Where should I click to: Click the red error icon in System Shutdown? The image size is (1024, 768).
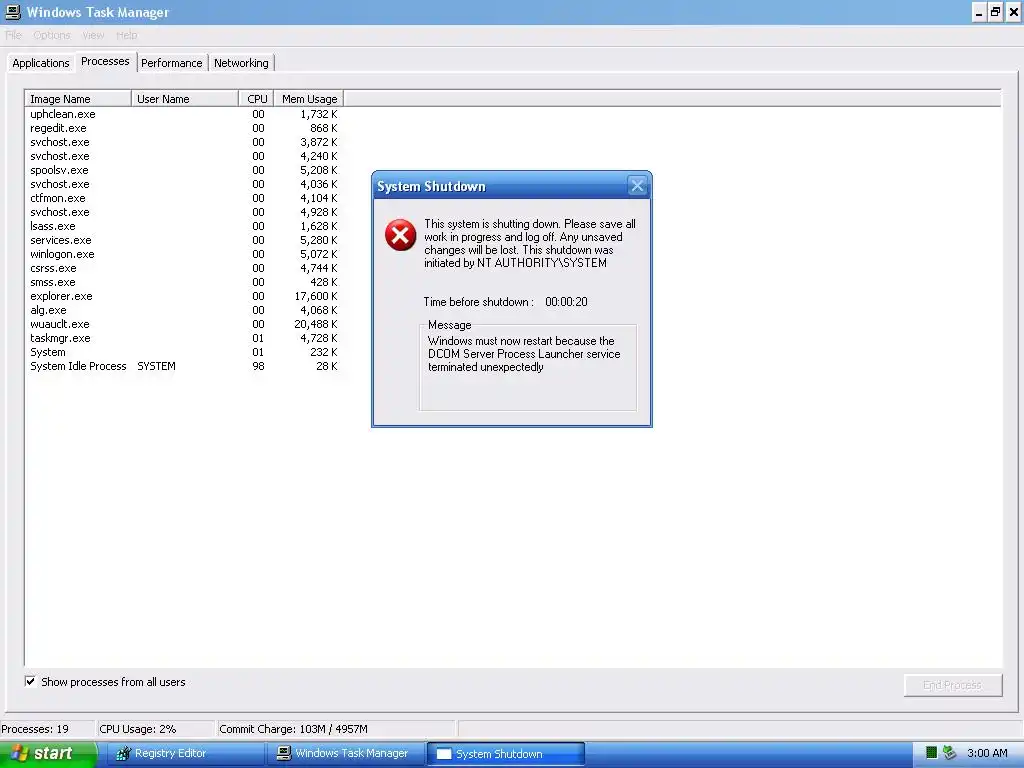click(x=400, y=235)
